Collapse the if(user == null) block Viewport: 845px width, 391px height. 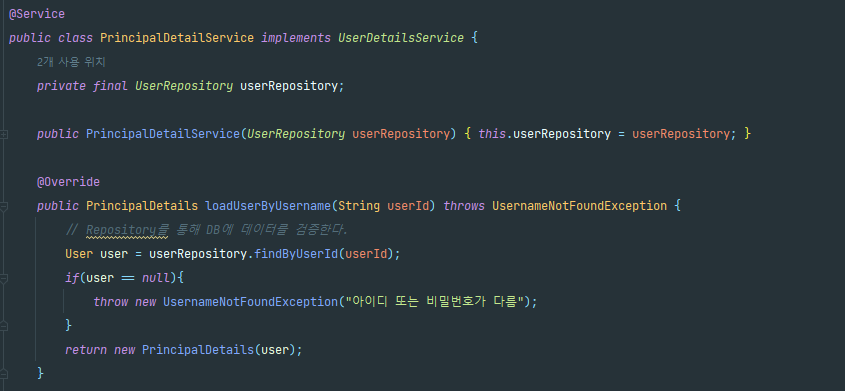(4, 278)
